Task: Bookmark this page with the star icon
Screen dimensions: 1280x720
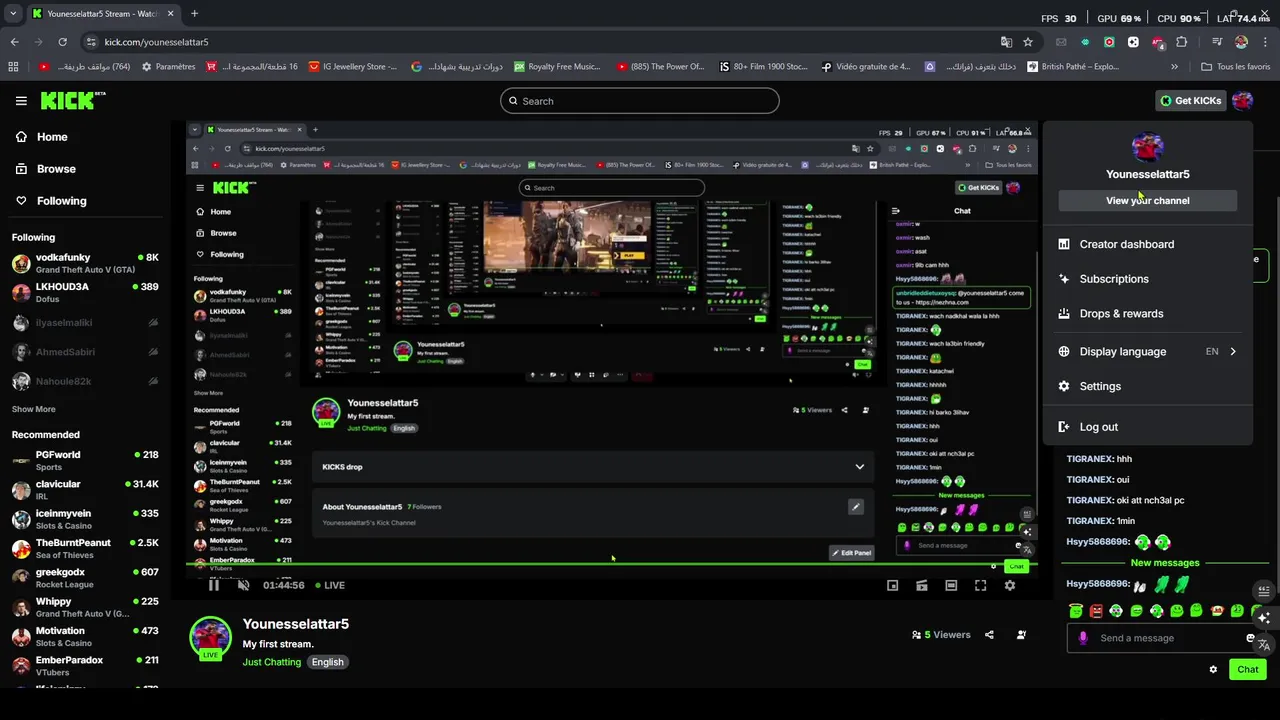Action: tap(1028, 42)
